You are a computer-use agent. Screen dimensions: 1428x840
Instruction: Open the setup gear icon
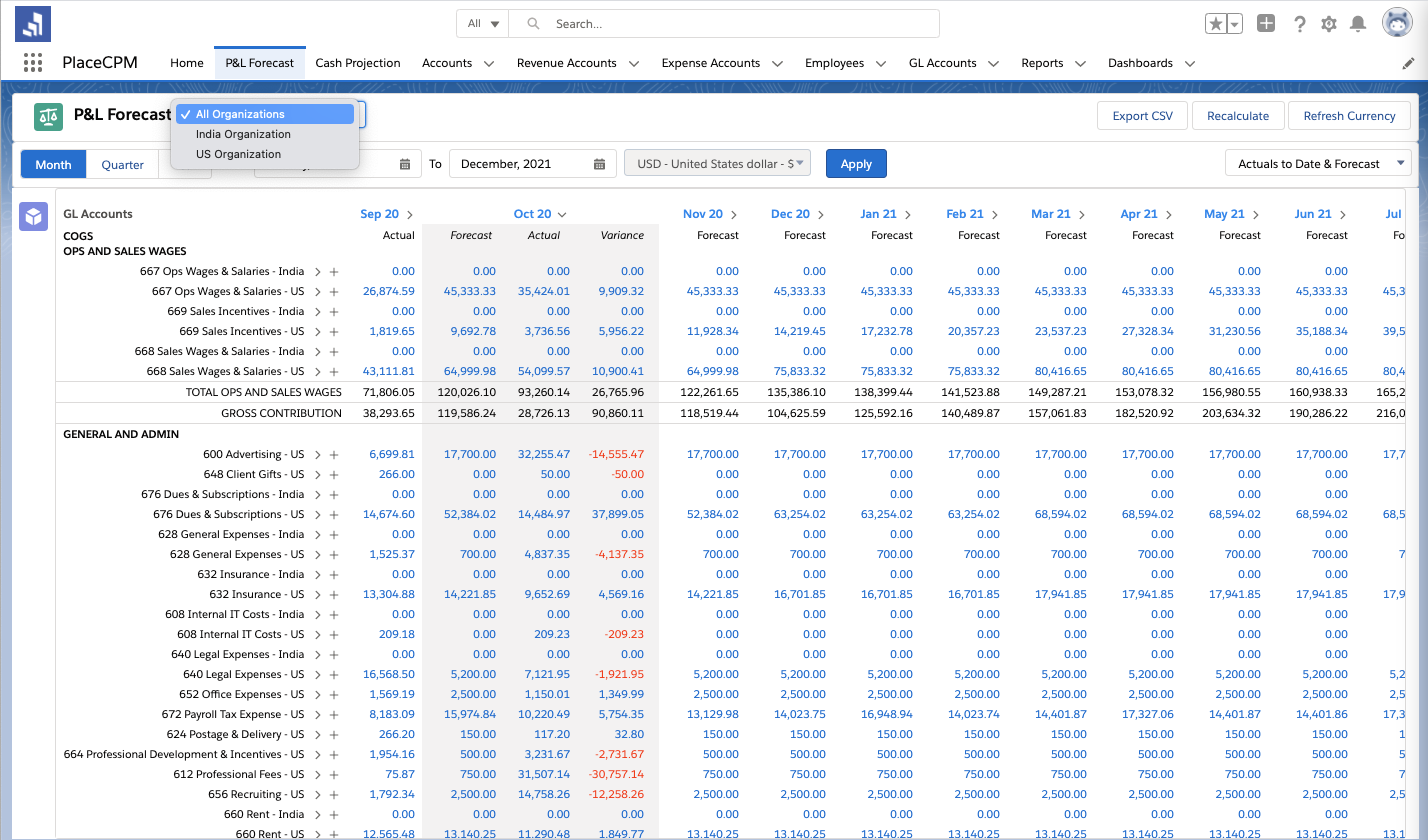(x=1329, y=24)
